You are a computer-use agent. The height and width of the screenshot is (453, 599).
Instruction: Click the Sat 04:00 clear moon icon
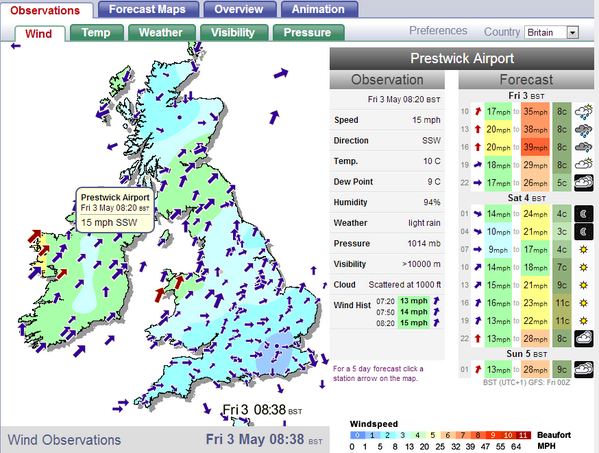[583, 231]
